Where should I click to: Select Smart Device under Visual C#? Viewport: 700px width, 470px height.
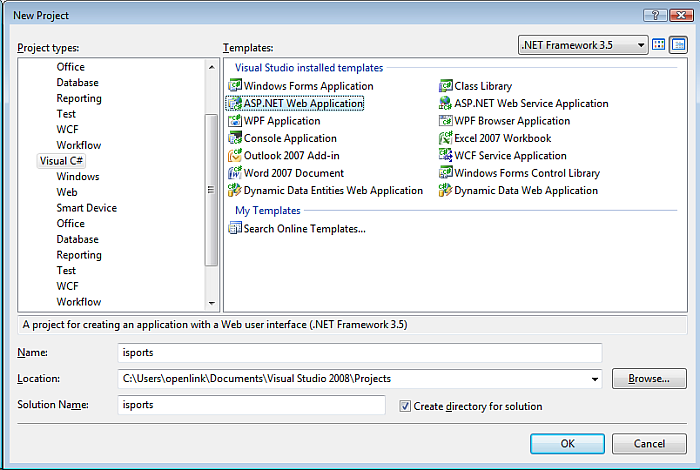(x=86, y=208)
